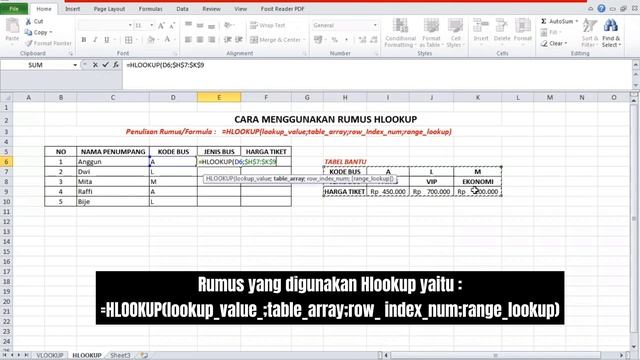This screenshot has height=360, width=640.
Task: Expand the formula bar chevron
Action: tap(636, 65)
